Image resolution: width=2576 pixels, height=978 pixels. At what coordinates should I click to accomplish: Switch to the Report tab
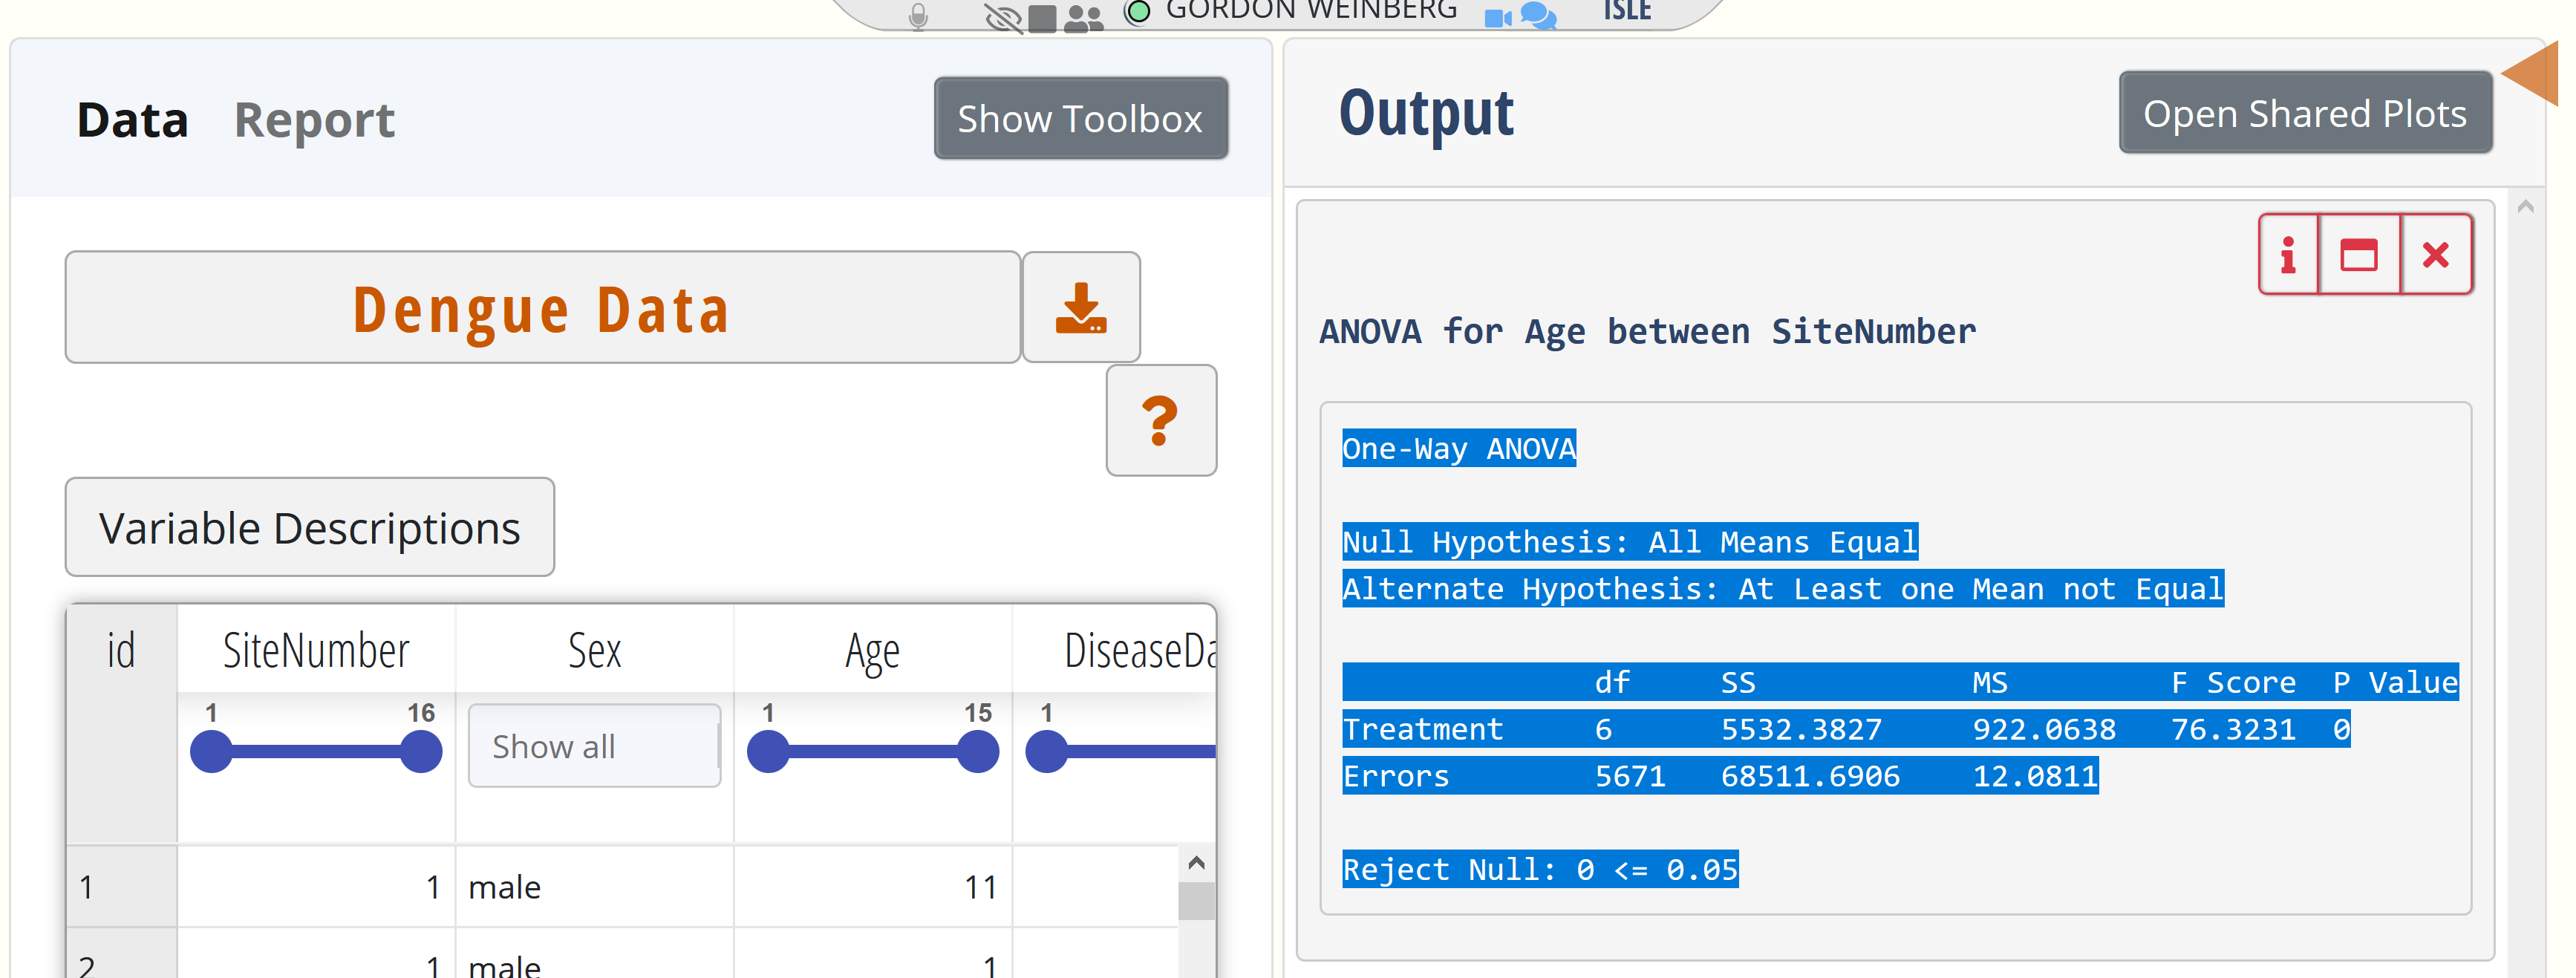click(314, 120)
